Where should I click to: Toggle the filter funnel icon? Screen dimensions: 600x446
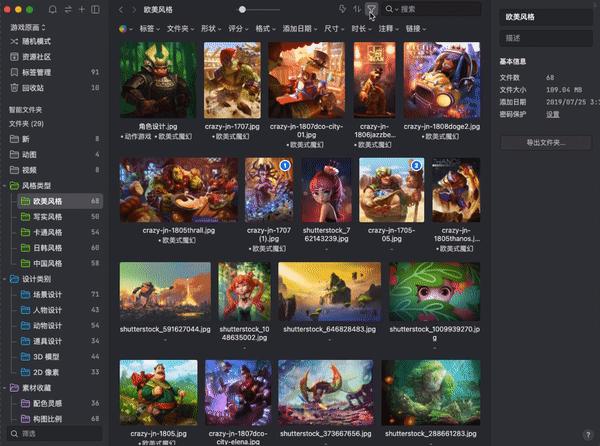371,9
